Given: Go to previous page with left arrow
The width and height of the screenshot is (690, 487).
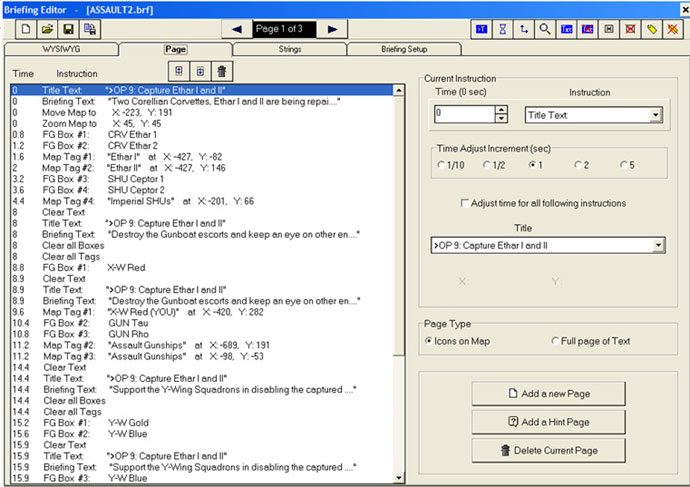Looking at the screenshot, I should pos(237,29).
